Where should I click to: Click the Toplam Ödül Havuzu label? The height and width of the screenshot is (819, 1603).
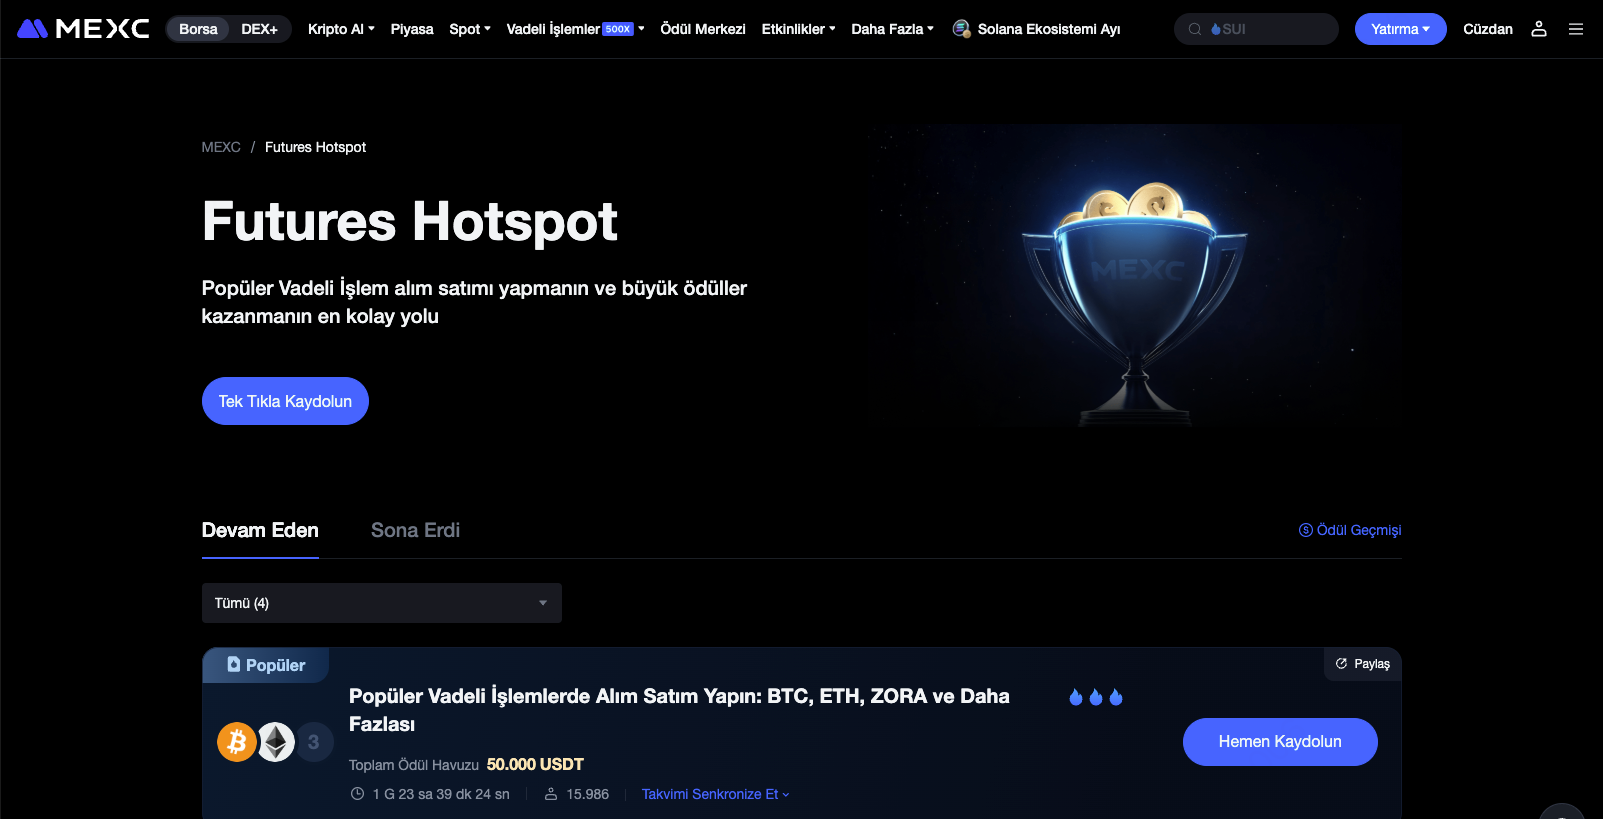coord(414,765)
